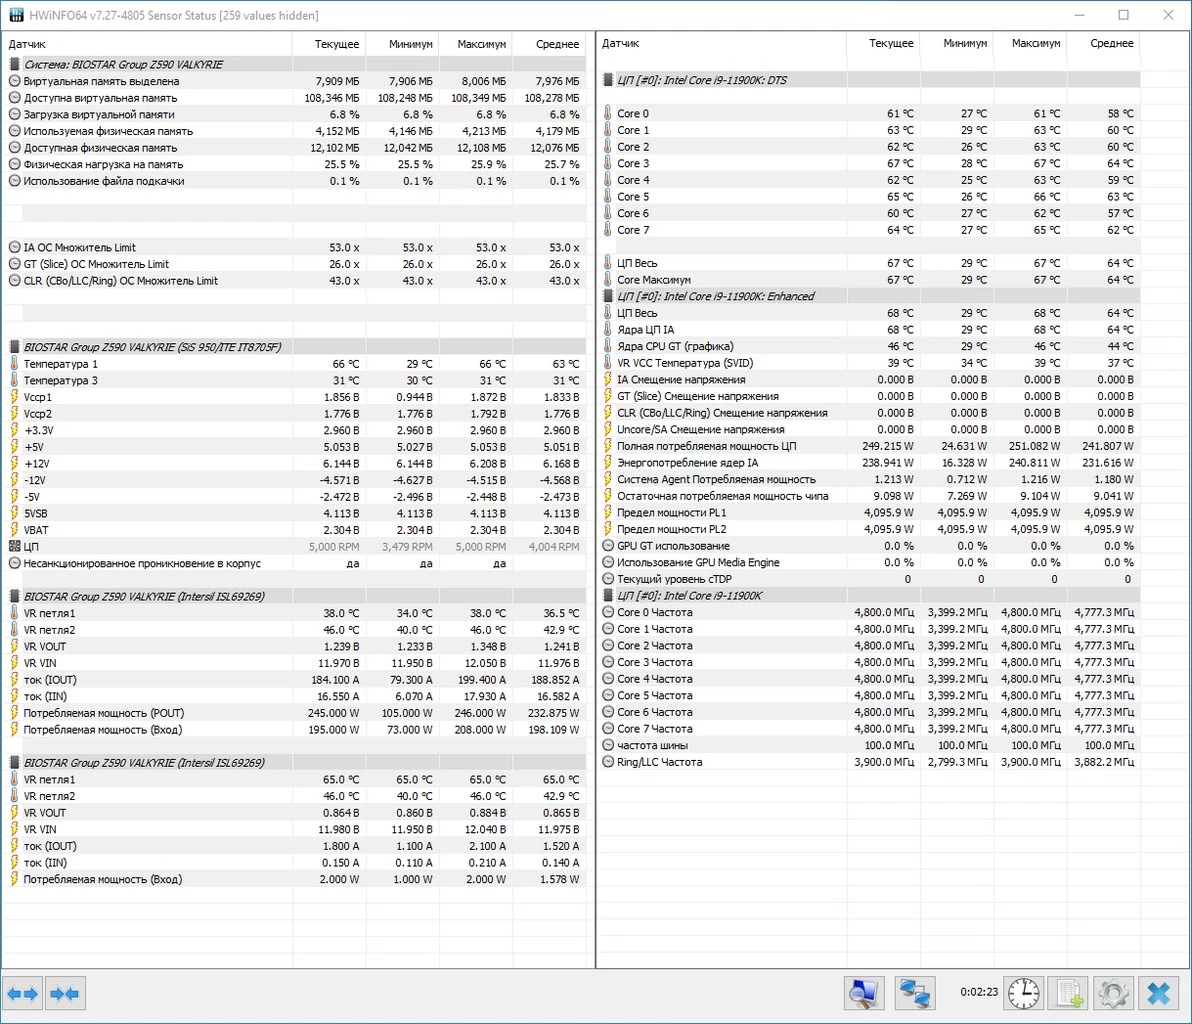
Task: Click the chip icon beside Система: BIOSTAR Group header
Action: [x=14, y=65]
